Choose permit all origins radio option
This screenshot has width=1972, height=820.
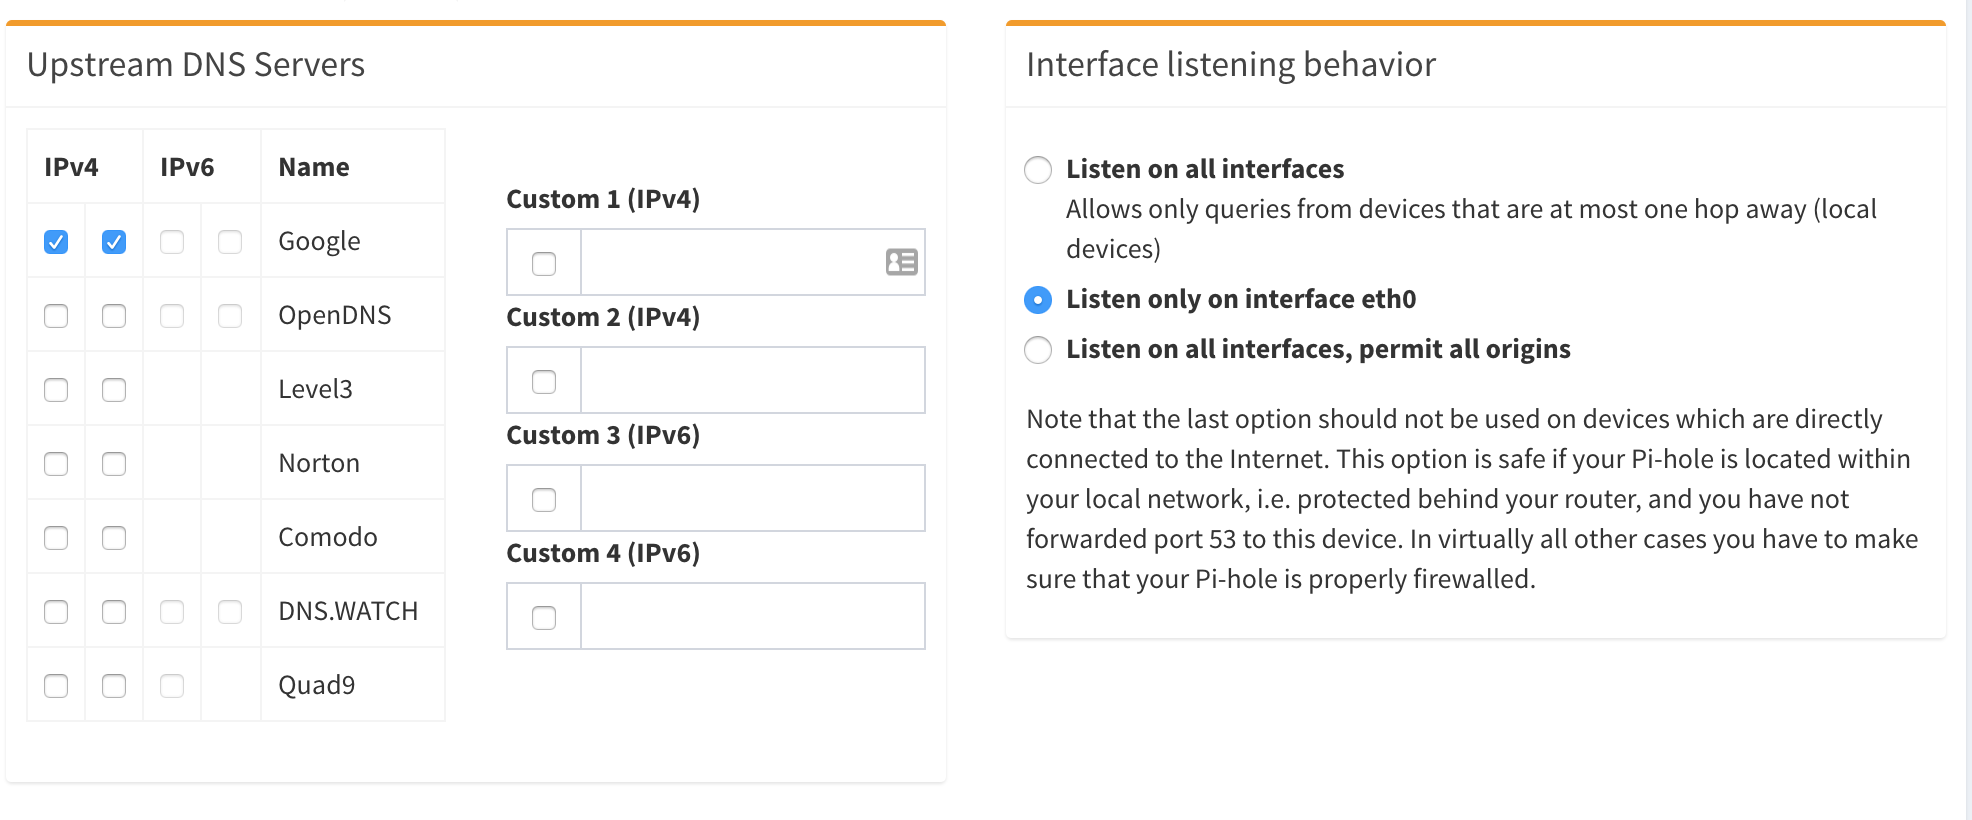1038,350
